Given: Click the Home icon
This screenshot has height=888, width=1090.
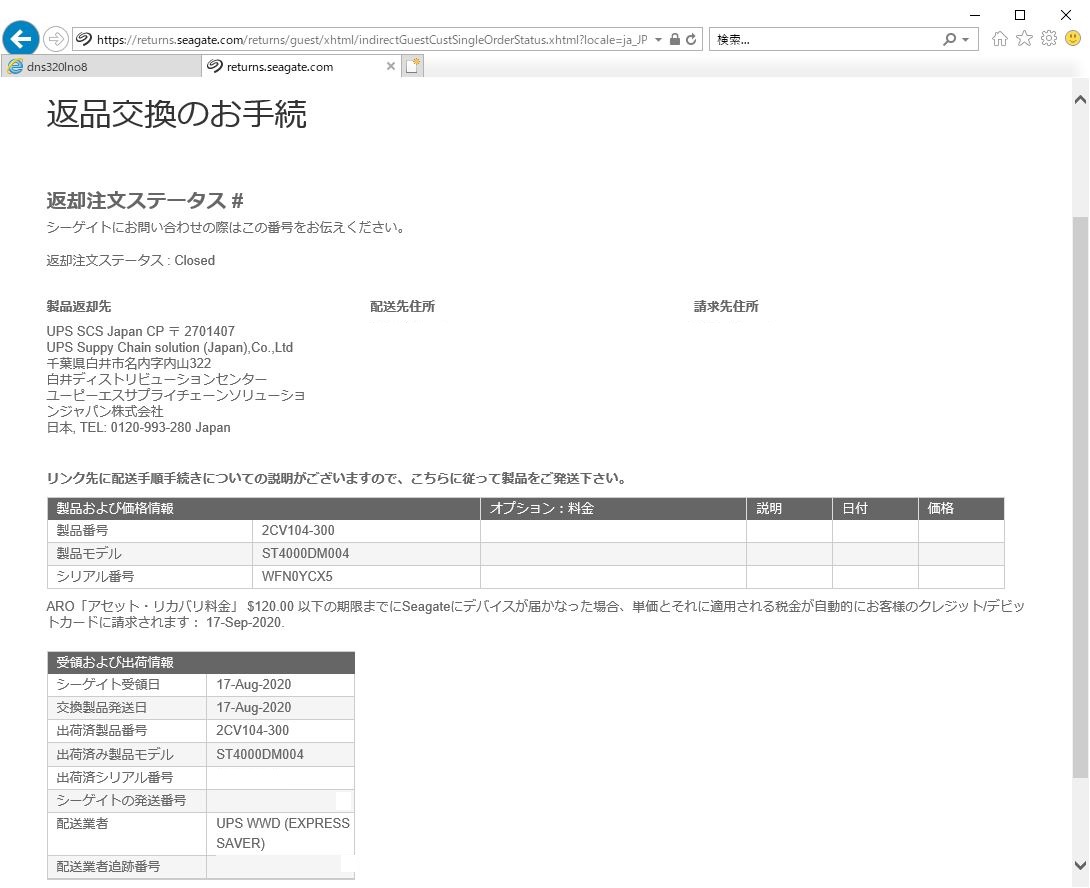Looking at the screenshot, I should click(x=1000, y=39).
